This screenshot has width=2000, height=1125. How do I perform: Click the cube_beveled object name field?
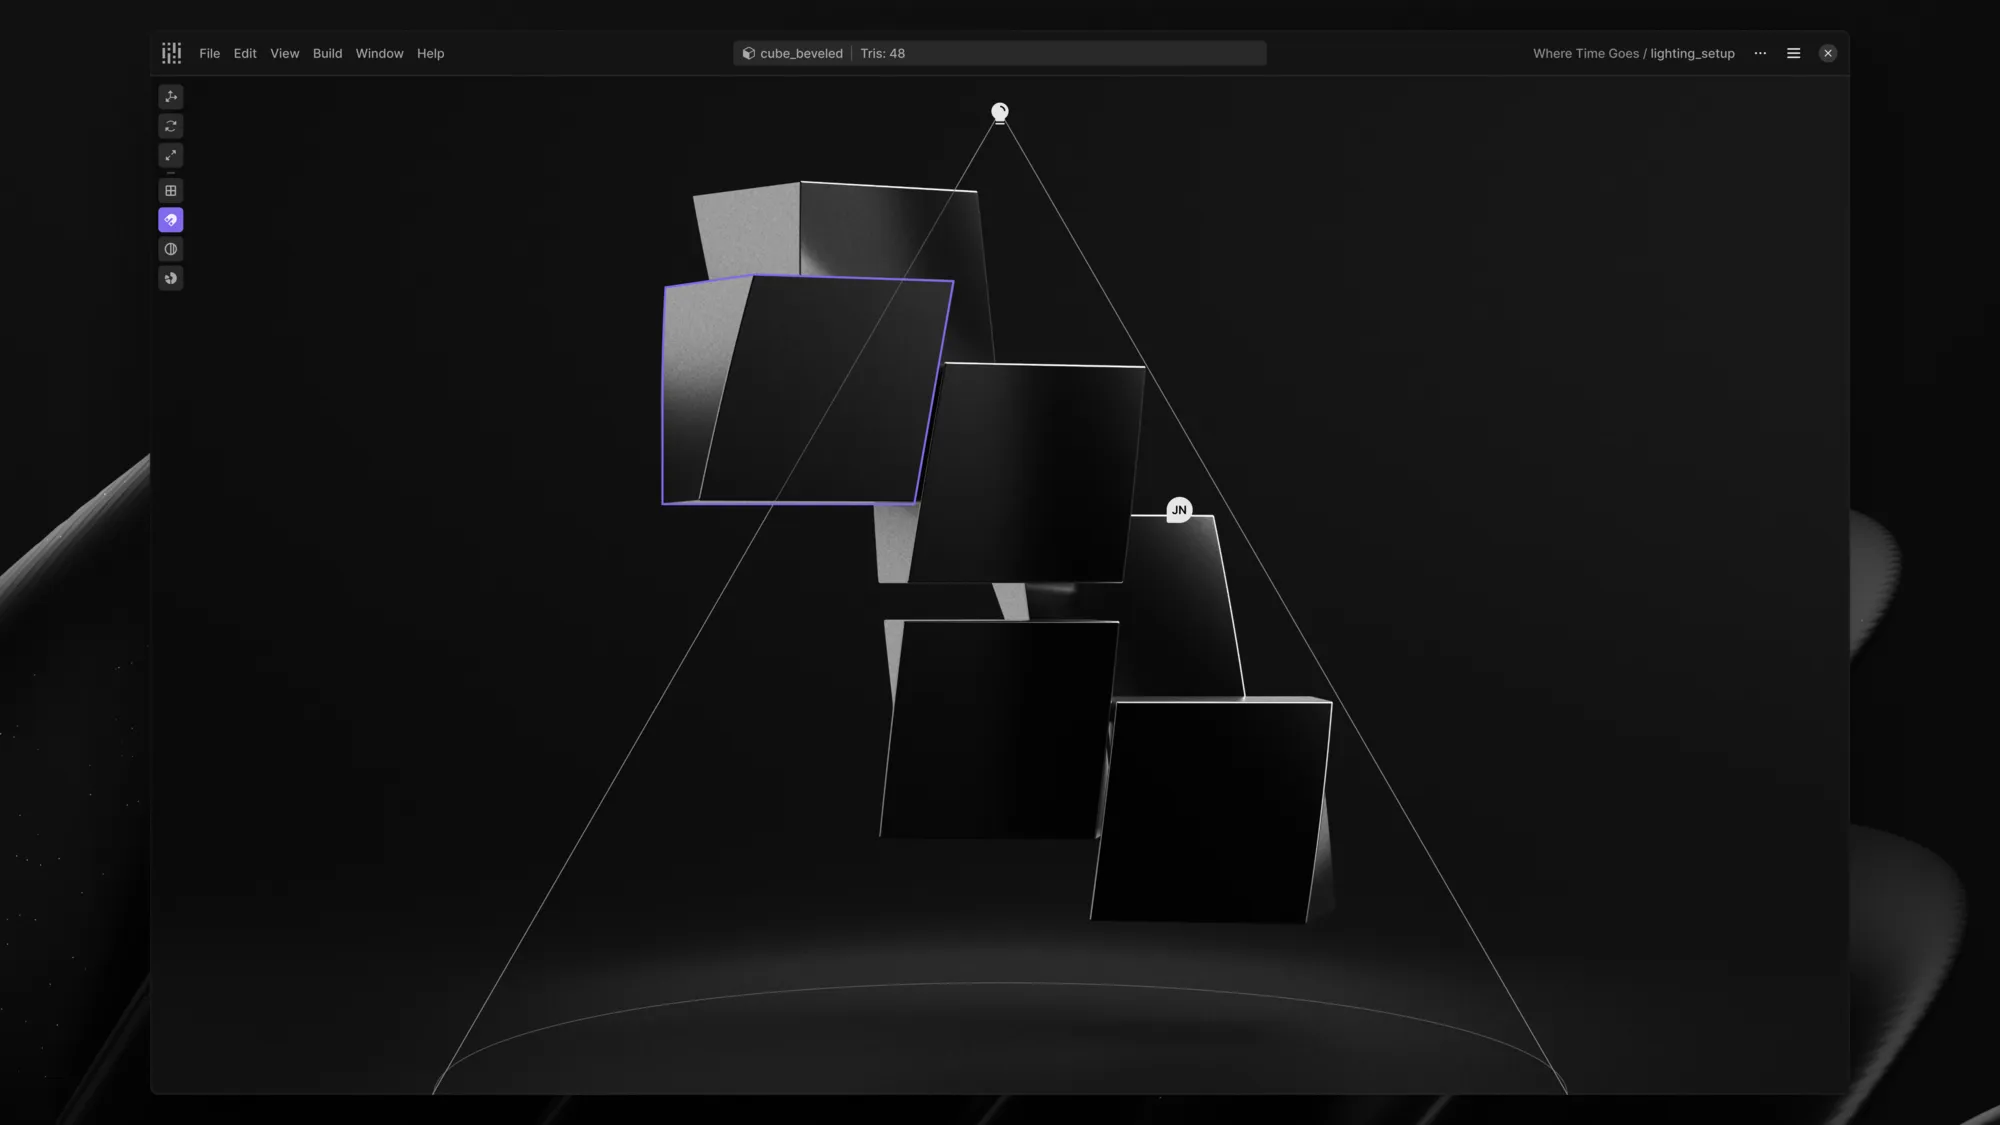(800, 54)
